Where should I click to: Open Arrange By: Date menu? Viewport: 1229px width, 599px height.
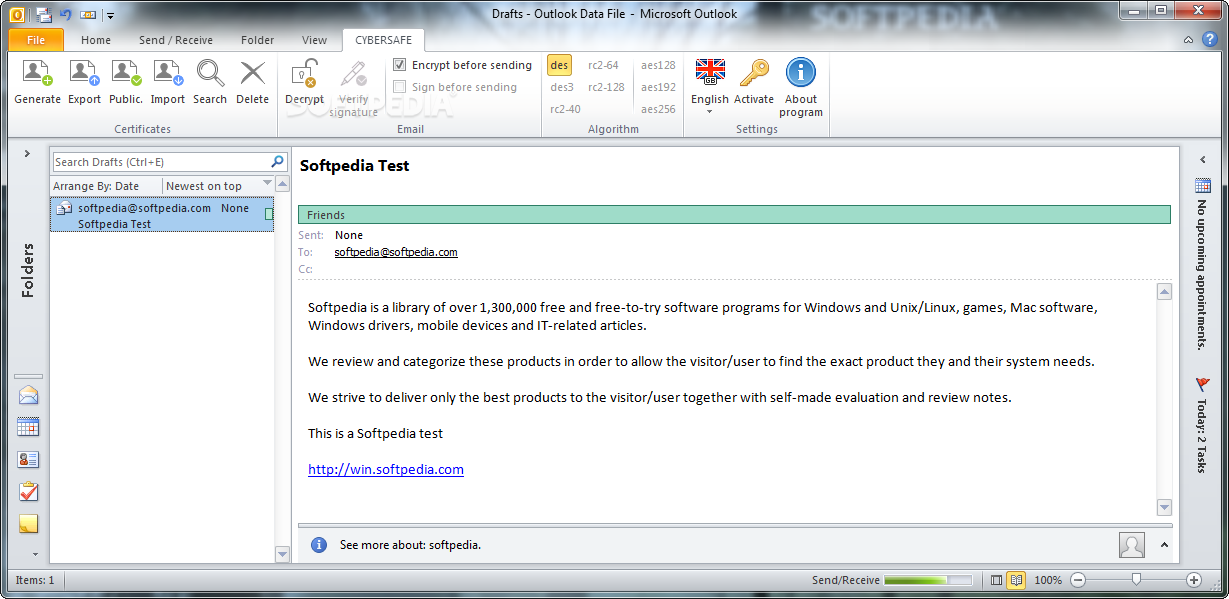coord(96,186)
